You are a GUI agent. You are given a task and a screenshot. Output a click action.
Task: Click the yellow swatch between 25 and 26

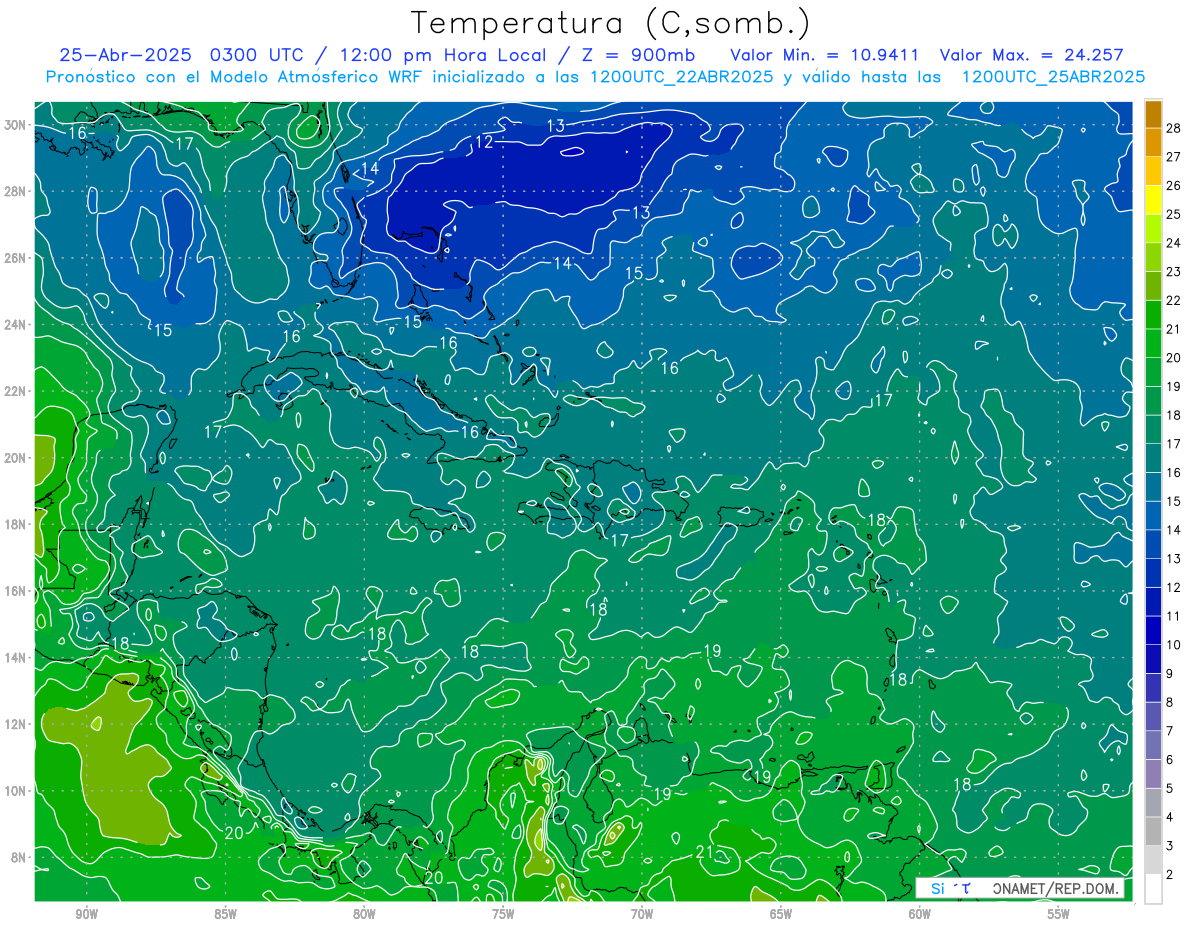(x=1153, y=200)
